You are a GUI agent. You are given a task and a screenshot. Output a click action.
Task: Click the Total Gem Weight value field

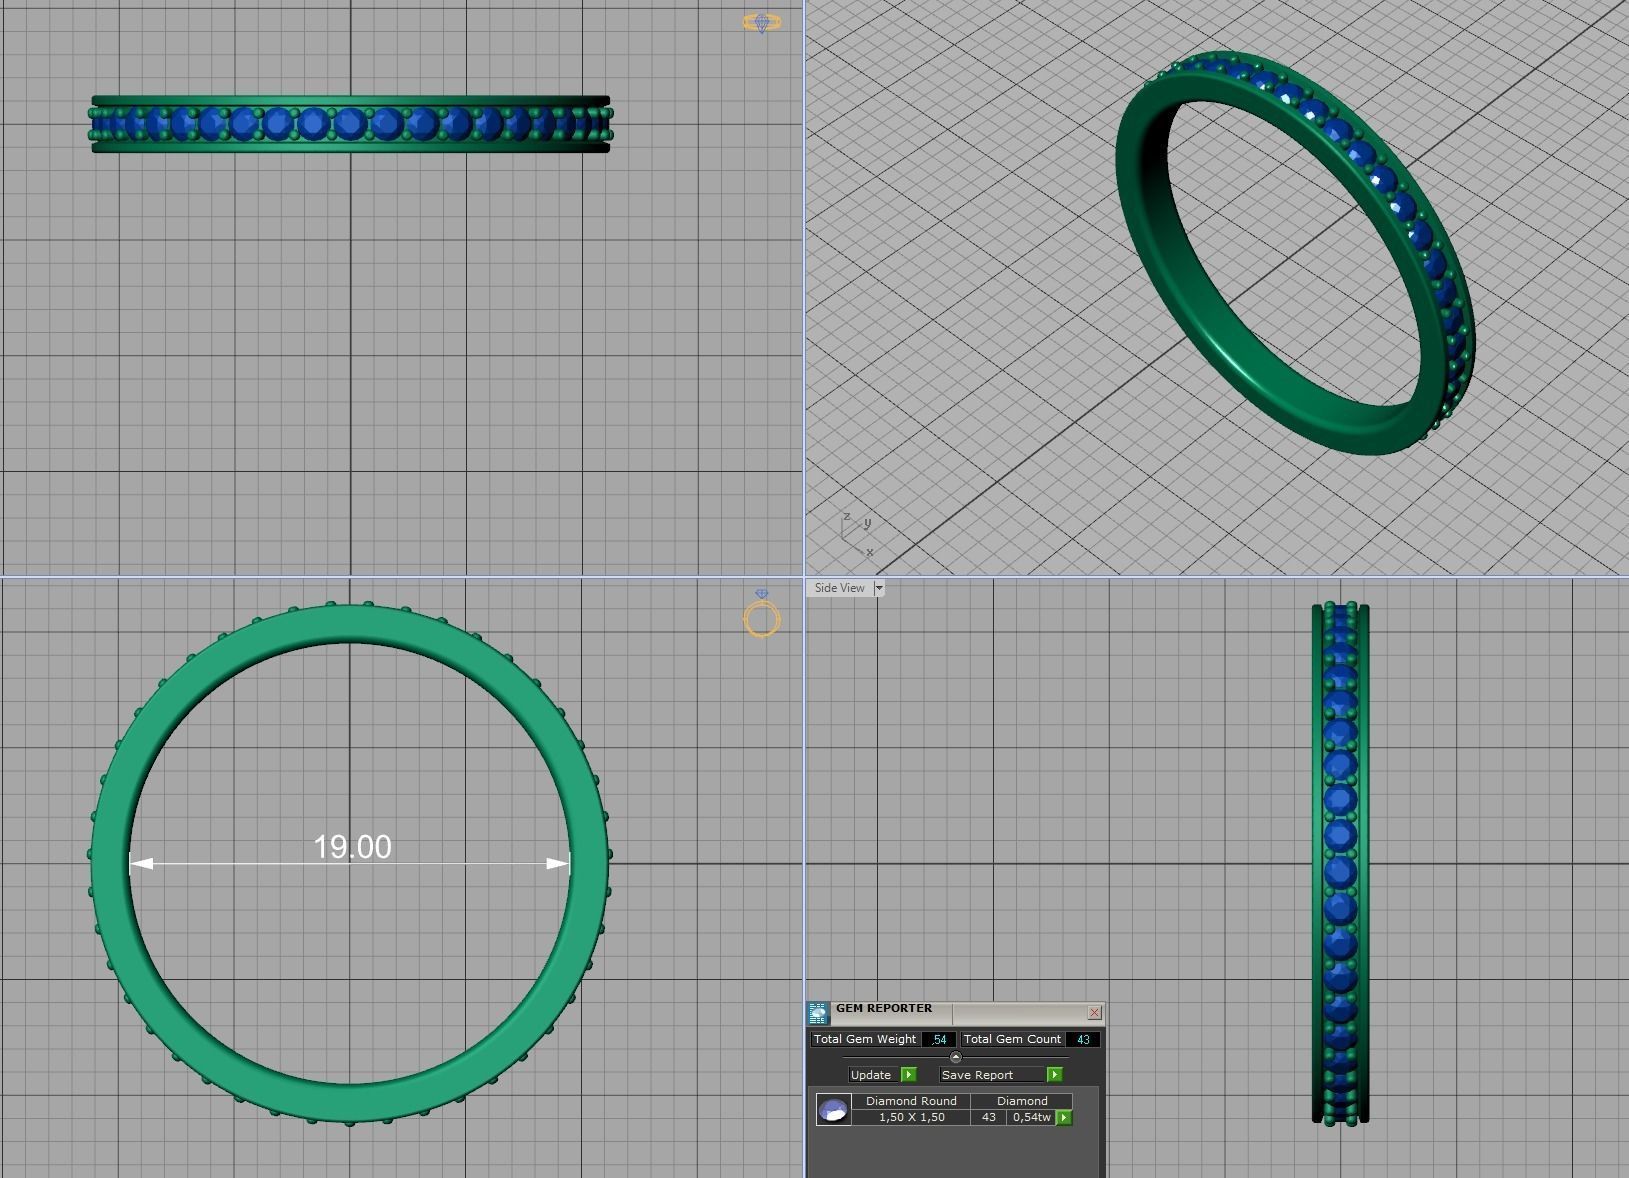pos(939,1039)
